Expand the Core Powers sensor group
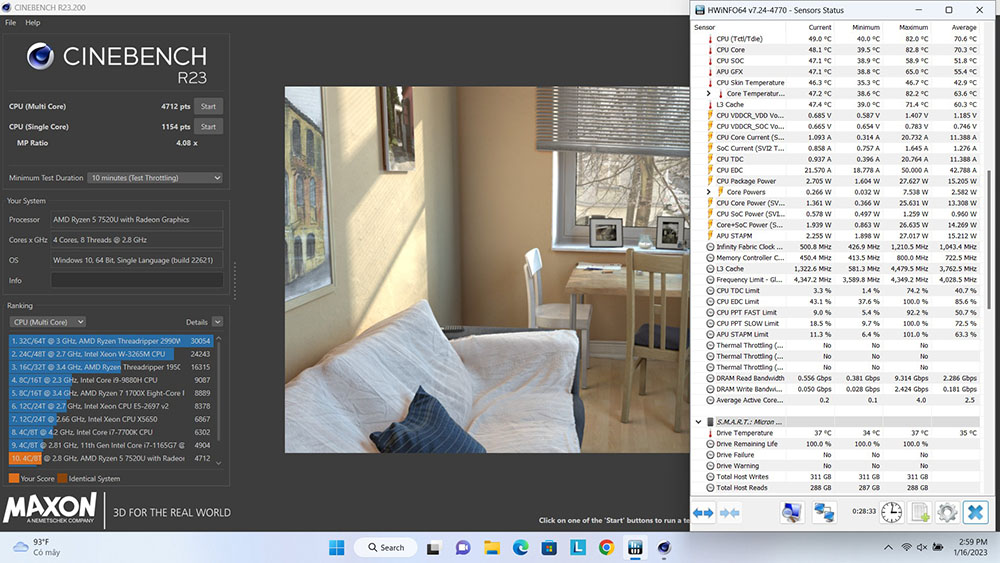1000x563 pixels. coord(708,192)
